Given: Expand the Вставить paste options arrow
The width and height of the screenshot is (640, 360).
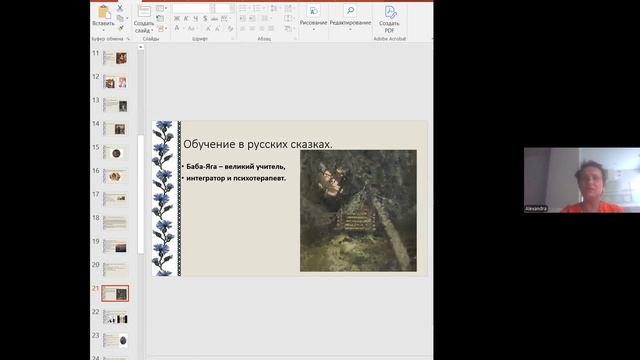Looking at the screenshot, I should tap(103, 30).
